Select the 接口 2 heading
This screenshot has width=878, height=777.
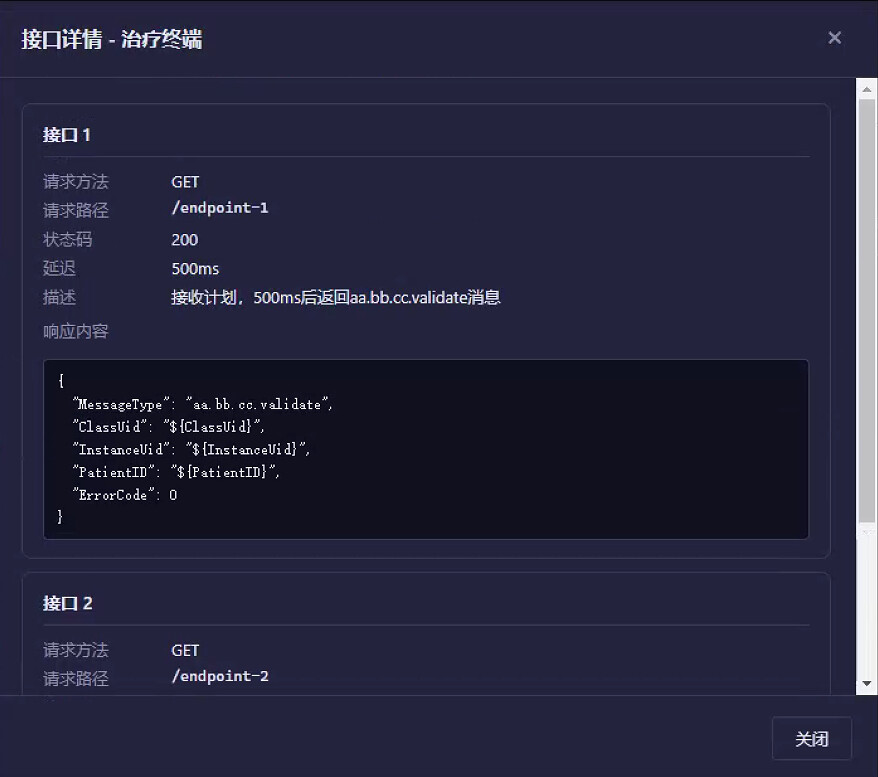(x=67, y=603)
